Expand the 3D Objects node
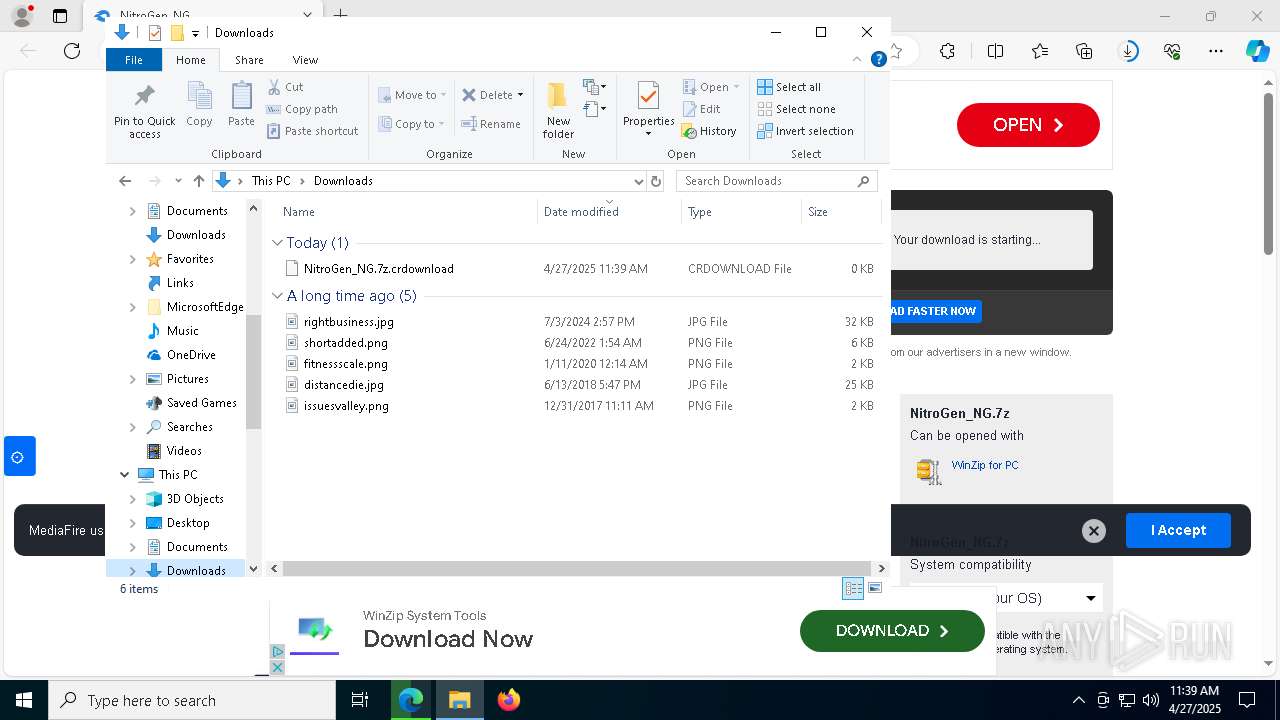Screen dimensions: 1280x720 pyautogui.click(x=133, y=499)
